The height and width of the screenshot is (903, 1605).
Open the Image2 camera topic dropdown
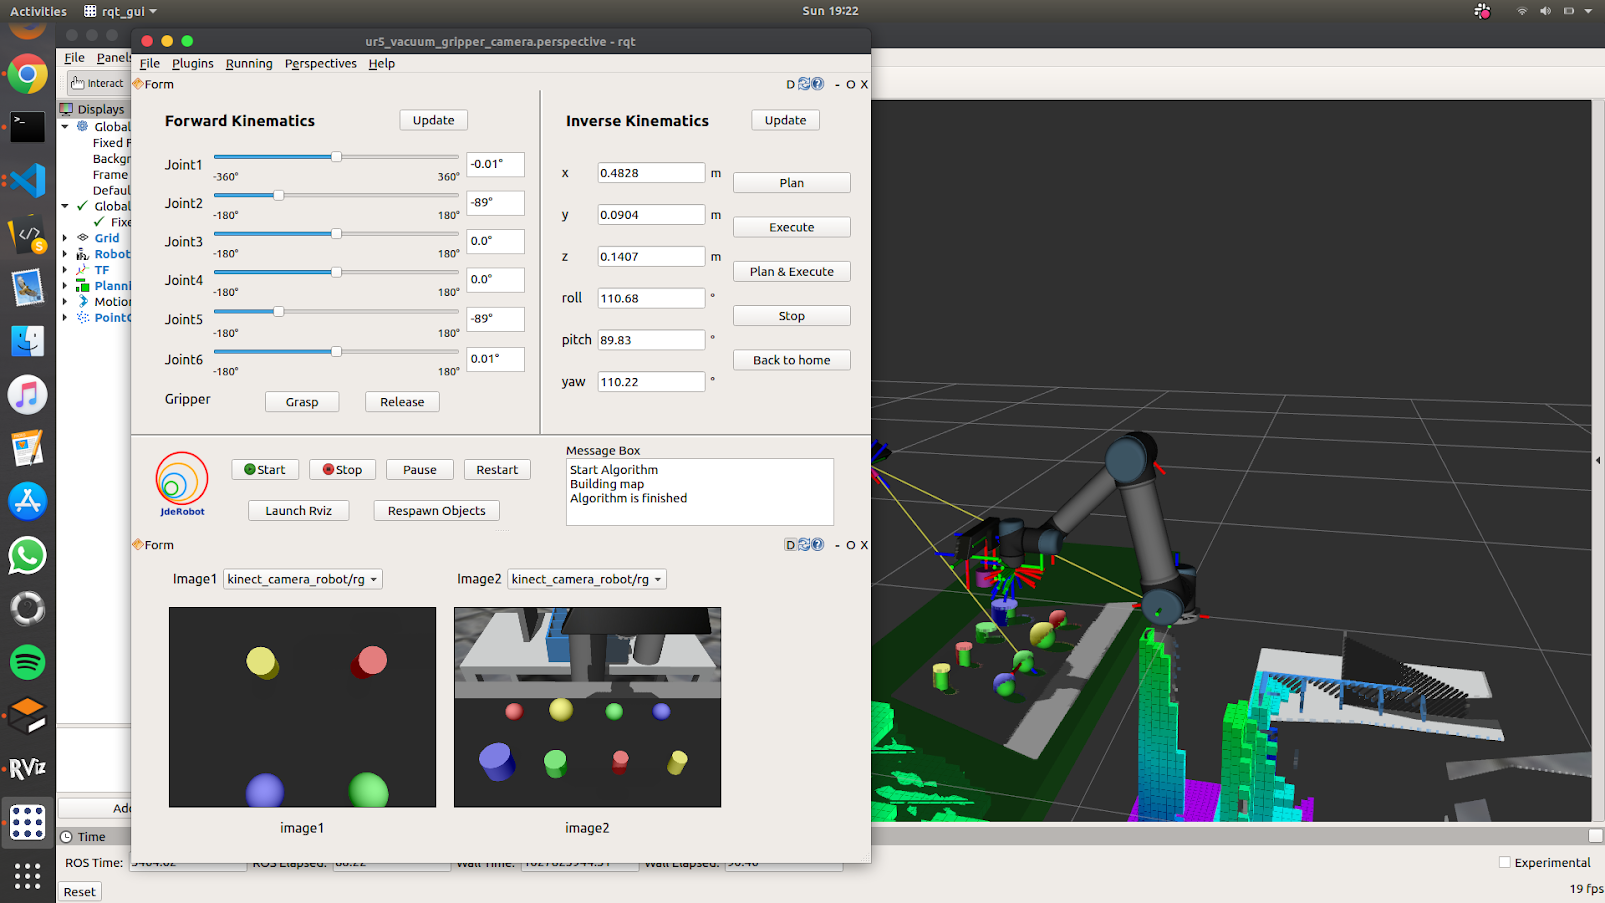[586, 579]
